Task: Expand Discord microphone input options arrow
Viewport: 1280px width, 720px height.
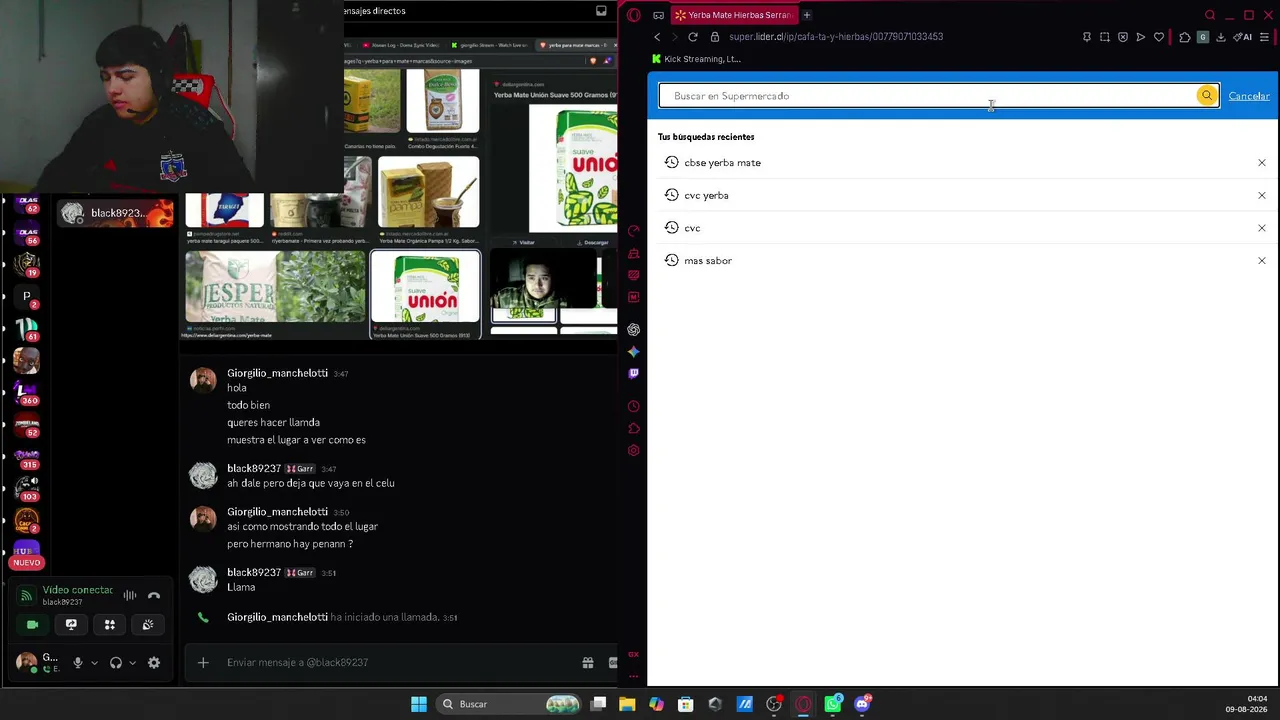Action: (94, 663)
